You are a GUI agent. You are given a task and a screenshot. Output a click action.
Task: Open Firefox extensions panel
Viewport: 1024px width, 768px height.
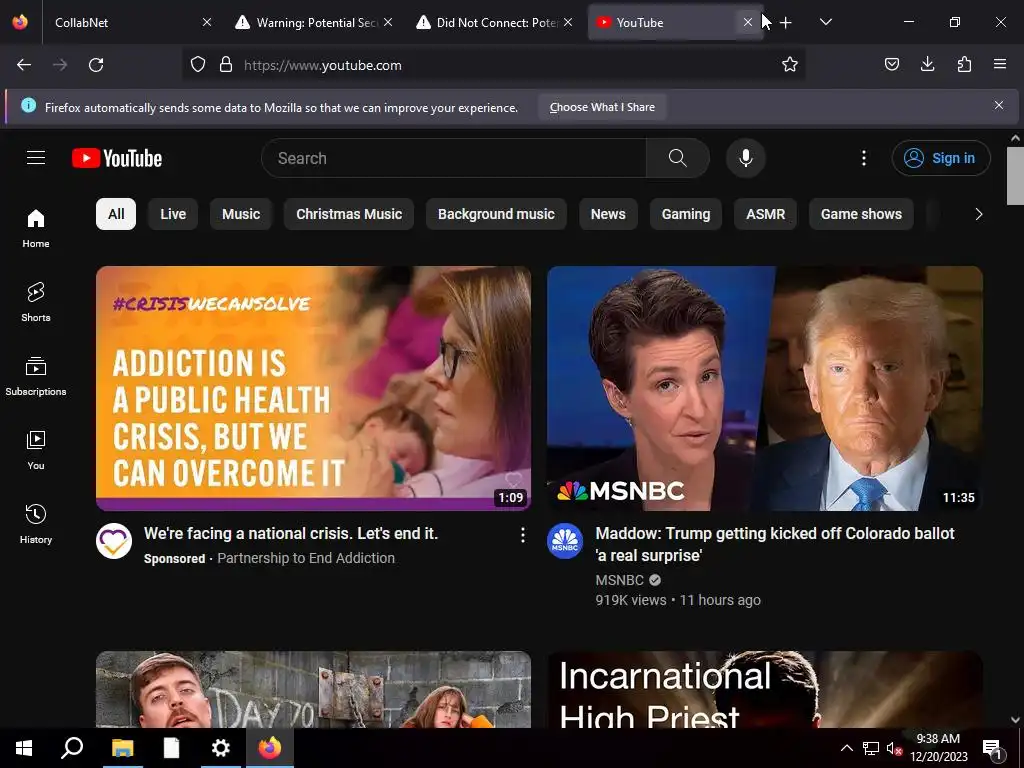(964, 64)
